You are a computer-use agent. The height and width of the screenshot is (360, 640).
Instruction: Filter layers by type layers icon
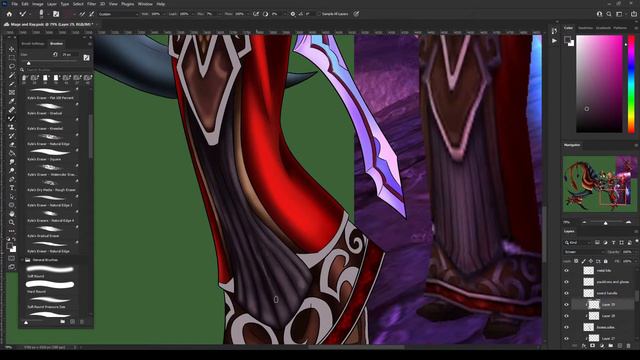pyautogui.click(x=613, y=242)
